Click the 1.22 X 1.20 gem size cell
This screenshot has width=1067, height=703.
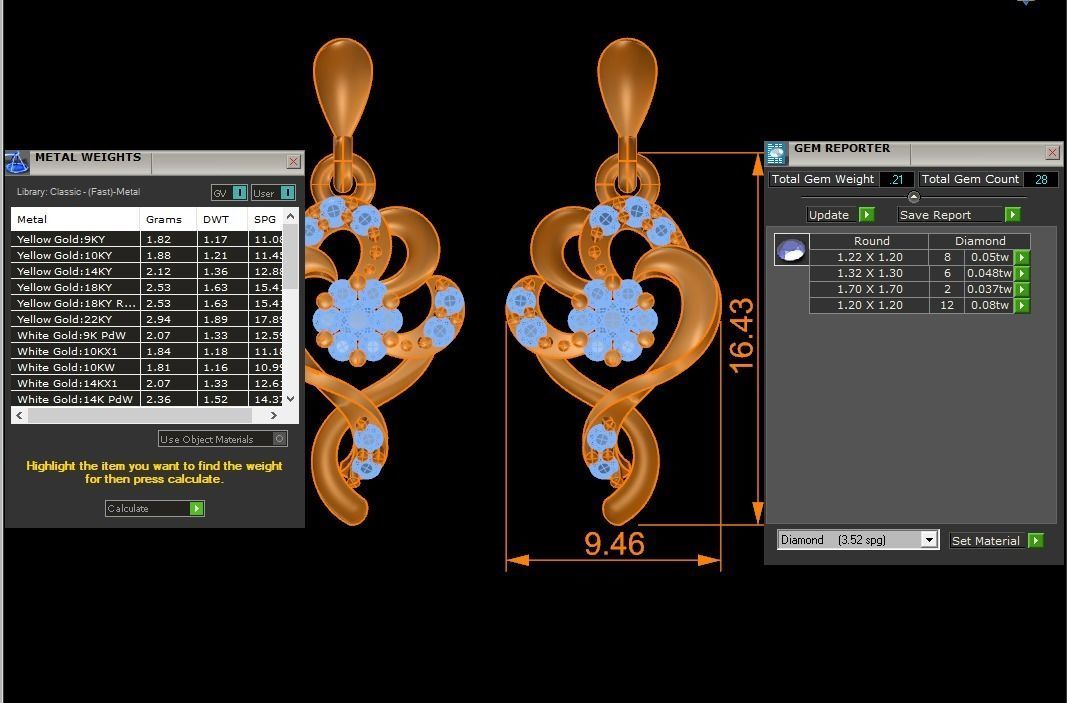click(869, 257)
